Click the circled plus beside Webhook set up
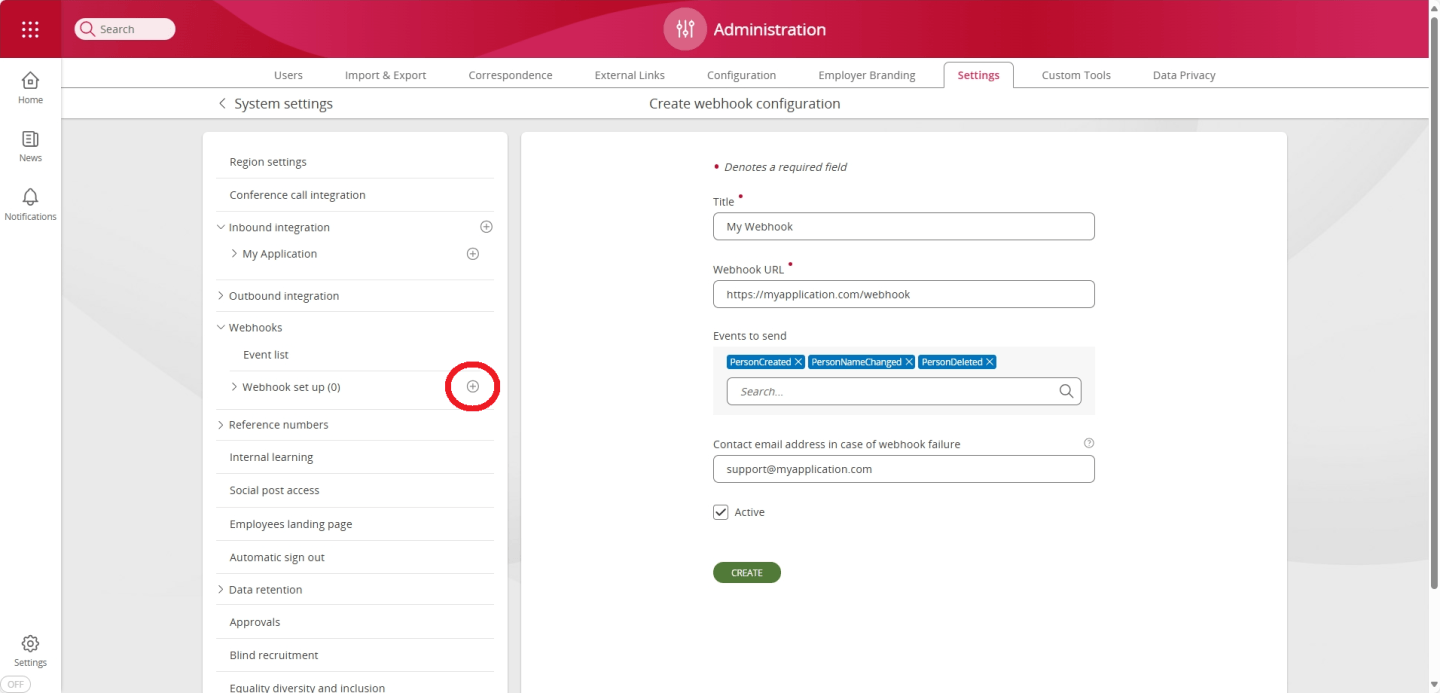 (x=471, y=386)
